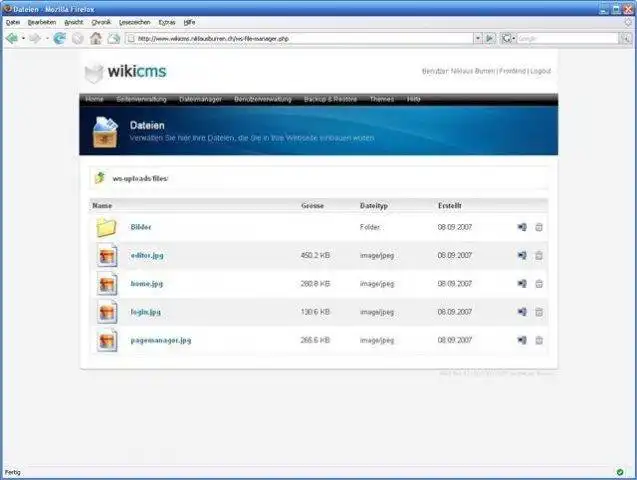Open Backup & Restore in navigation bar
This screenshot has width=637, height=480.
(330, 99)
